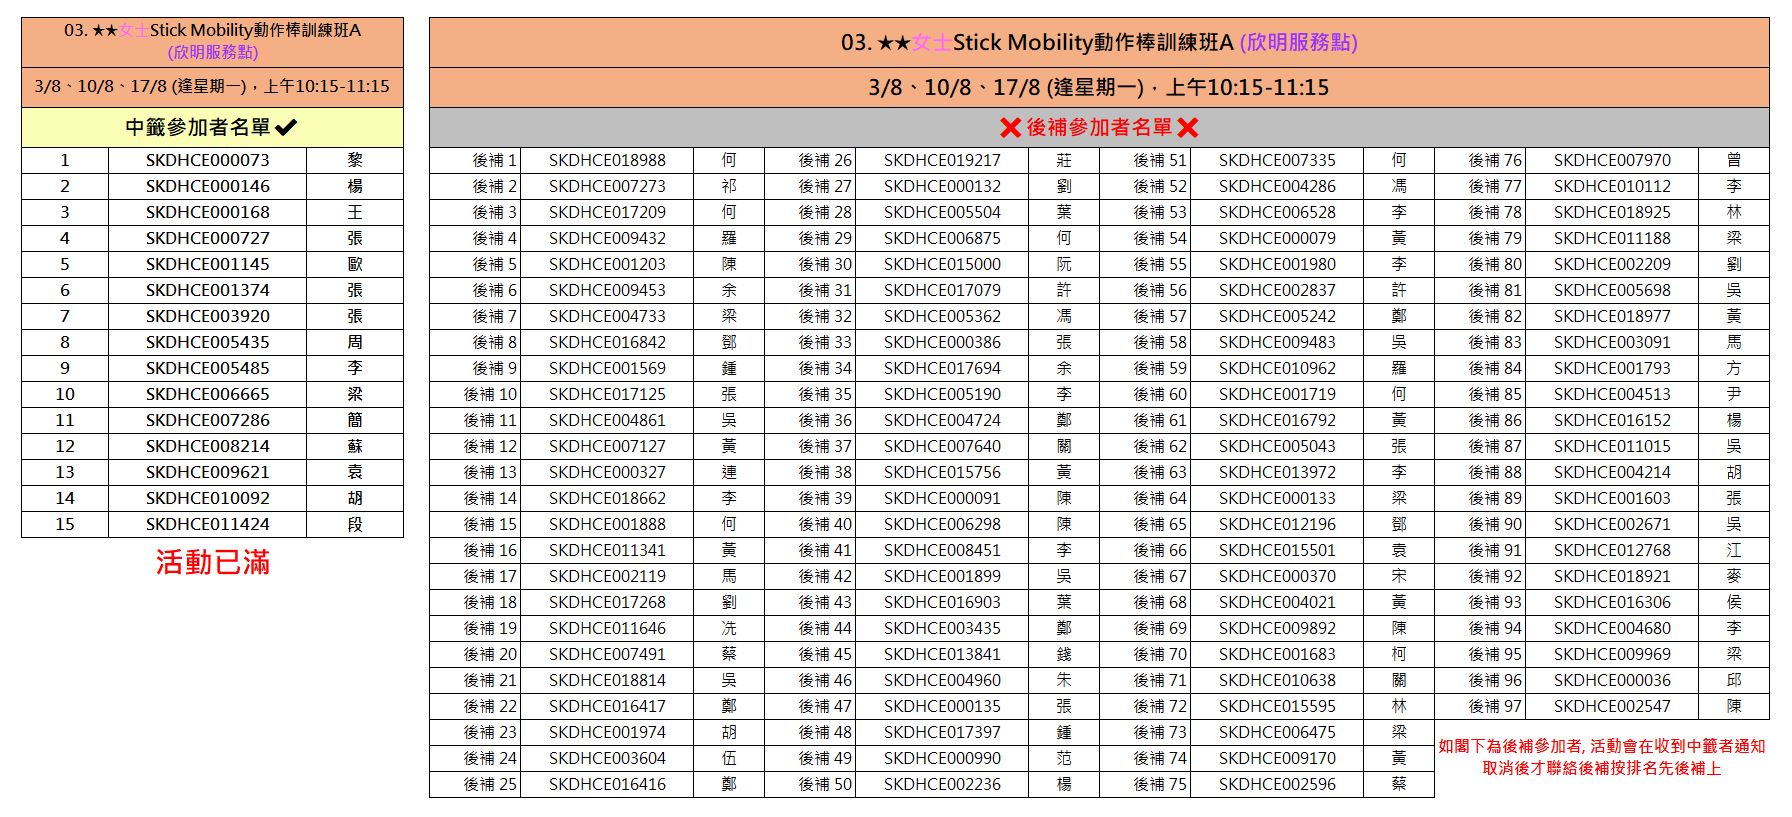Click the 後補 1 label

[x=495, y=160]
